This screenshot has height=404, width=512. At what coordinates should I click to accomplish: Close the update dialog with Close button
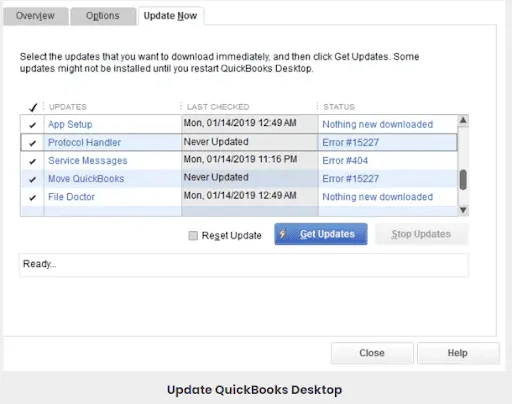coord(372,353)
